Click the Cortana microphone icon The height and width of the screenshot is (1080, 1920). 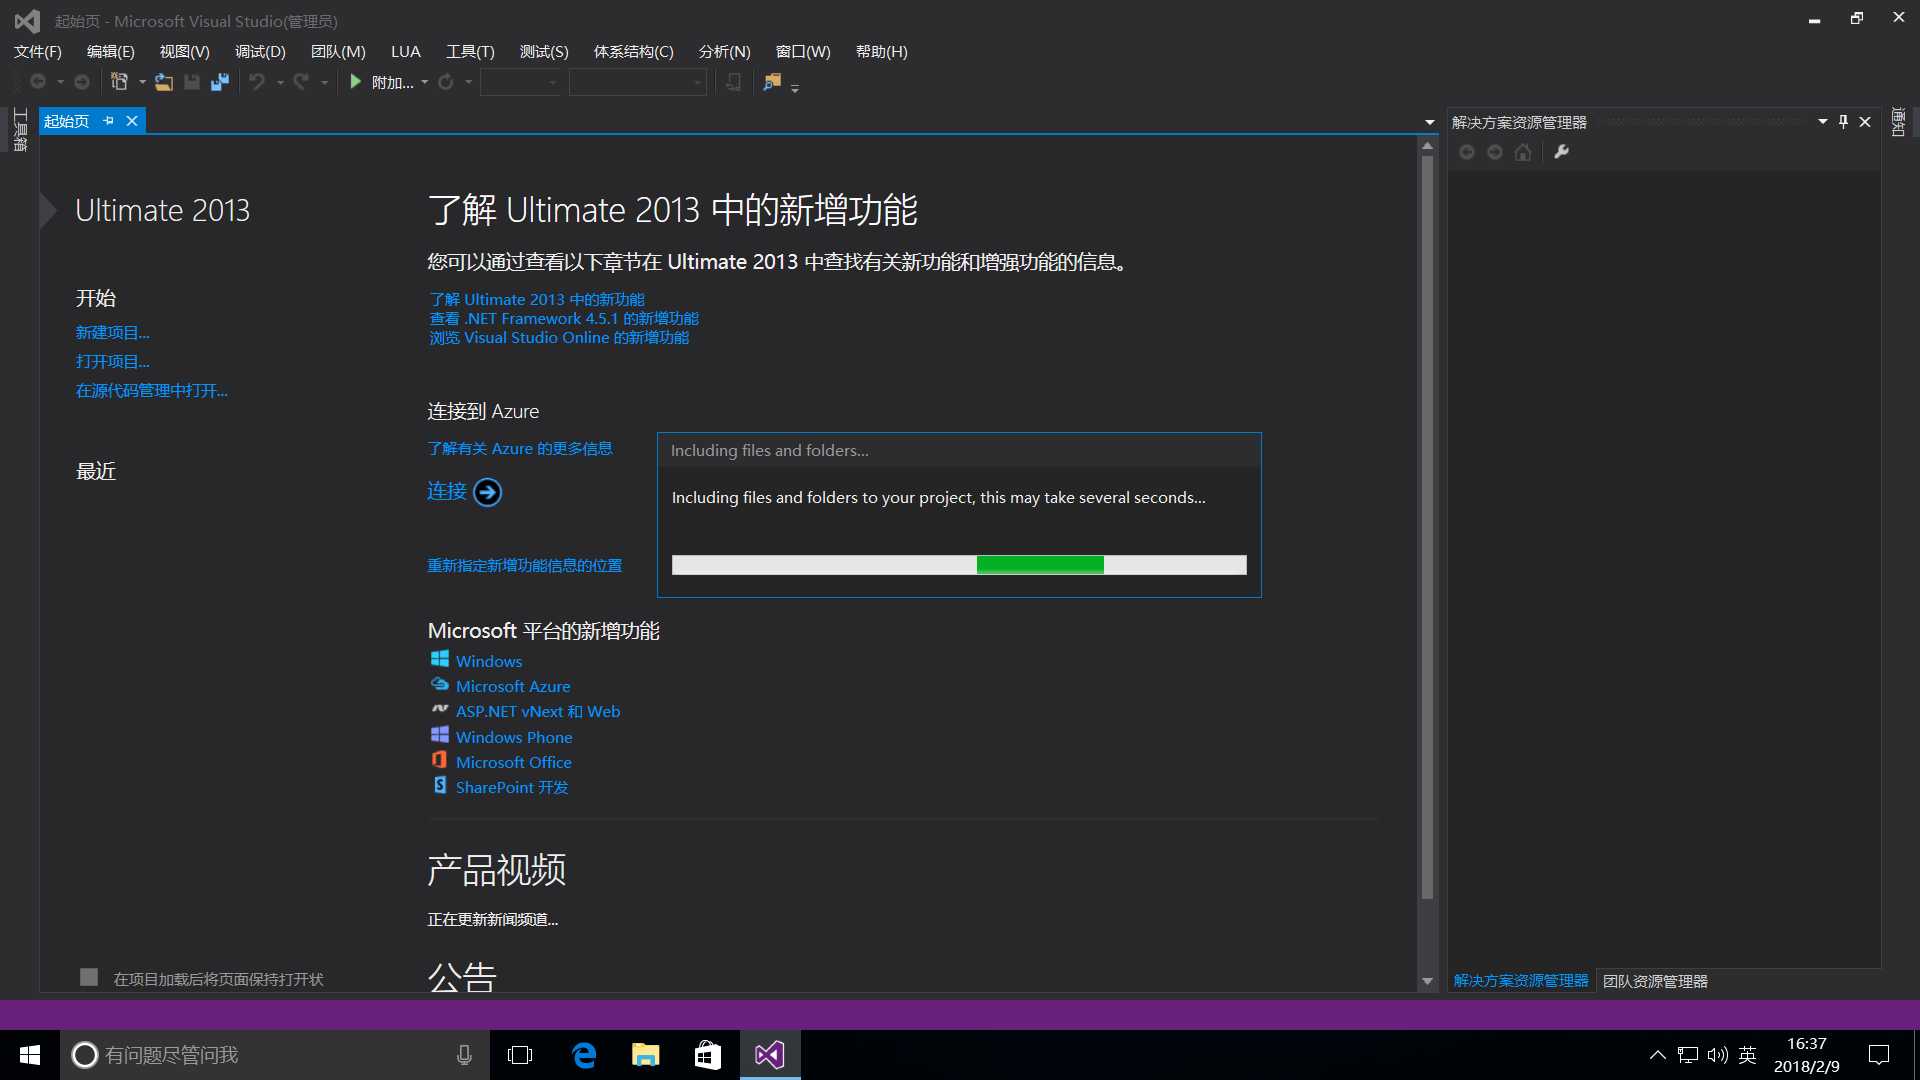pyautogui.click(x=464, y=1055)
